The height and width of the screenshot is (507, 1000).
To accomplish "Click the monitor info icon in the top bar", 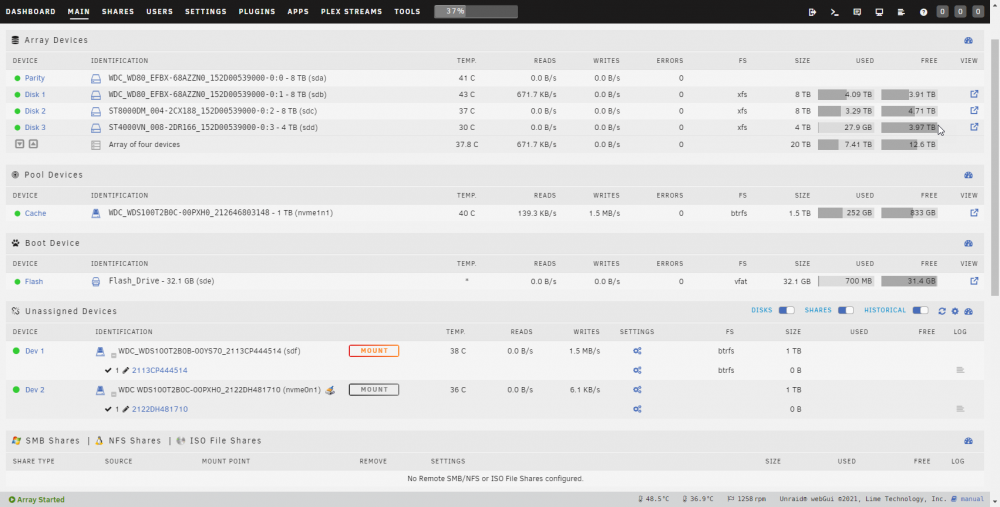I will click(x=879, y=11).
